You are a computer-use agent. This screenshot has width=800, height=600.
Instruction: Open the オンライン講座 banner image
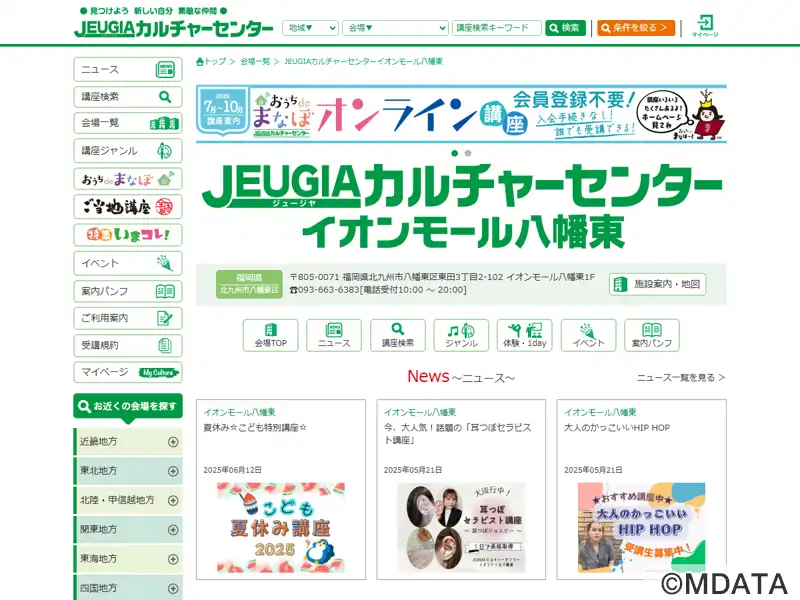click(x=461, y=114)
